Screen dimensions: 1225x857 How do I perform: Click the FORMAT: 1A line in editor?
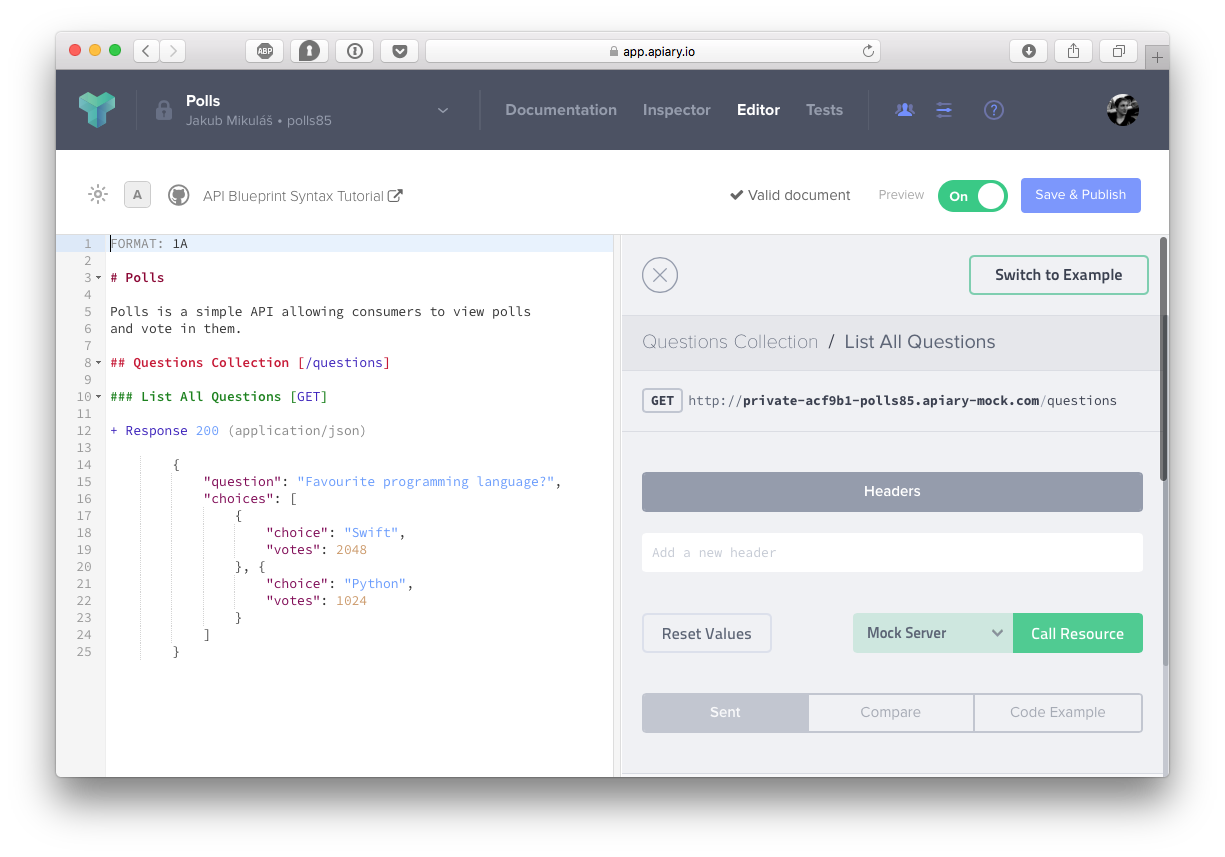coord(149,244)
